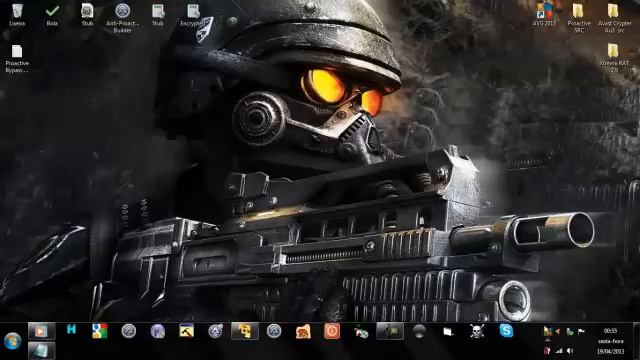Screen dimensions: 640x360
Task: Click the glassy paper icon in taskbar's lower row
Action: coord(41,350)
